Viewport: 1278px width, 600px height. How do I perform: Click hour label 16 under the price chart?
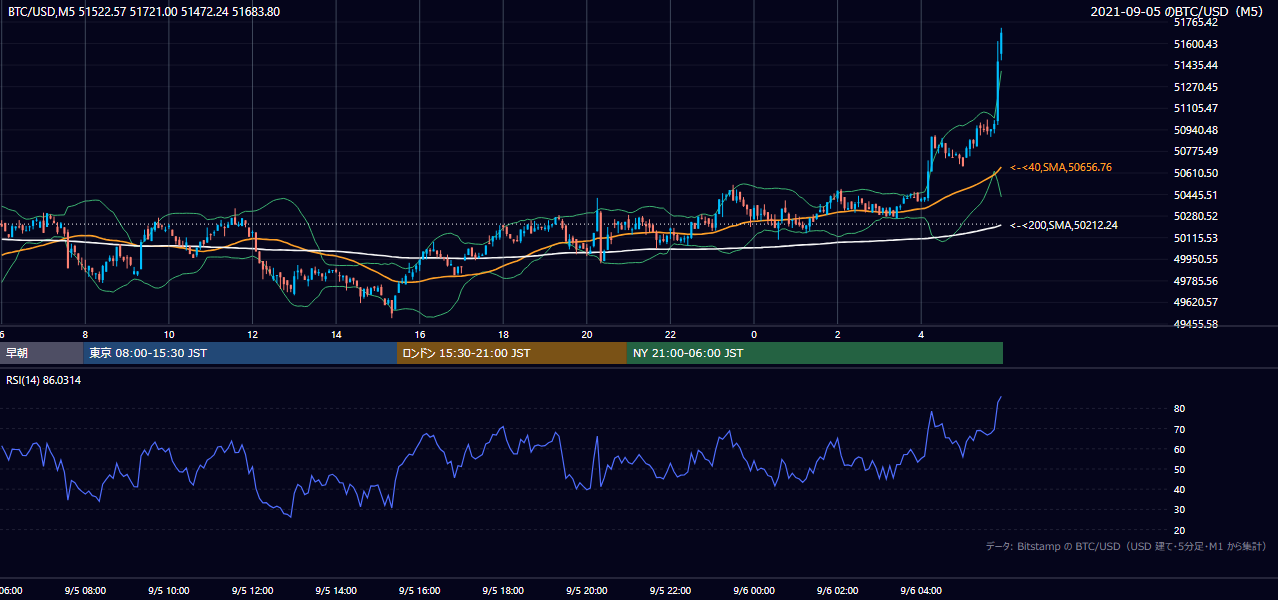click(419, 334)
